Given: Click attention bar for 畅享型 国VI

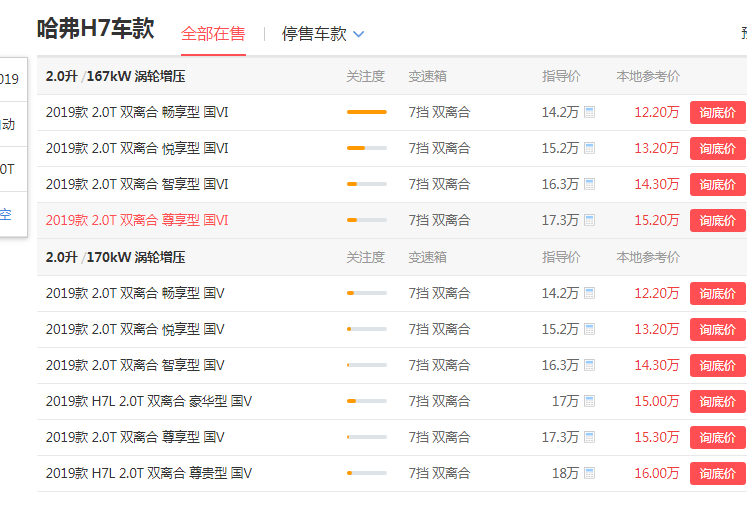Looking at the screenshot, I should (367, 112).
